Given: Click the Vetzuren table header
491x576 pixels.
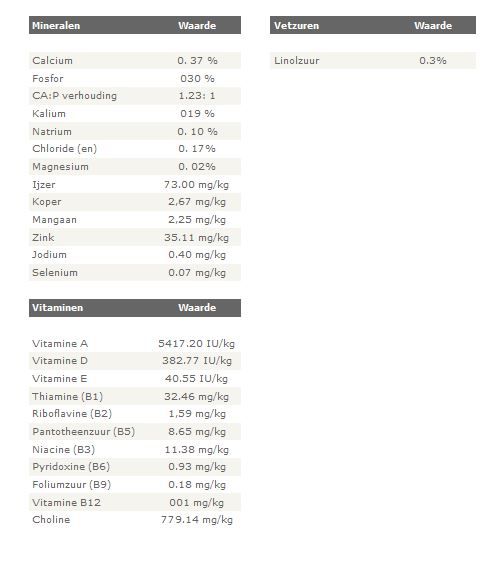Looking at the screenshot, I should click(x=373, y=25).
